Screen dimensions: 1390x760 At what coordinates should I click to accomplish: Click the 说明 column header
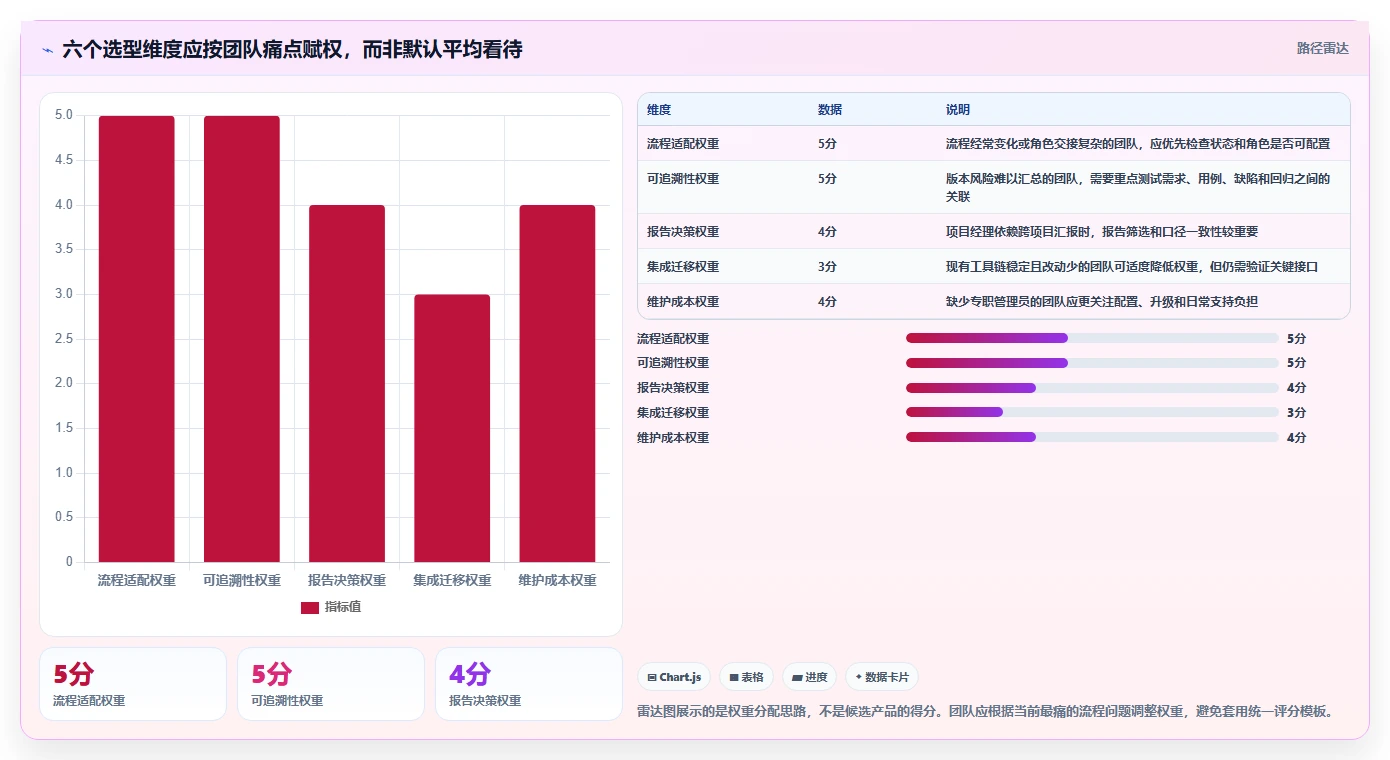pos(958,109)
